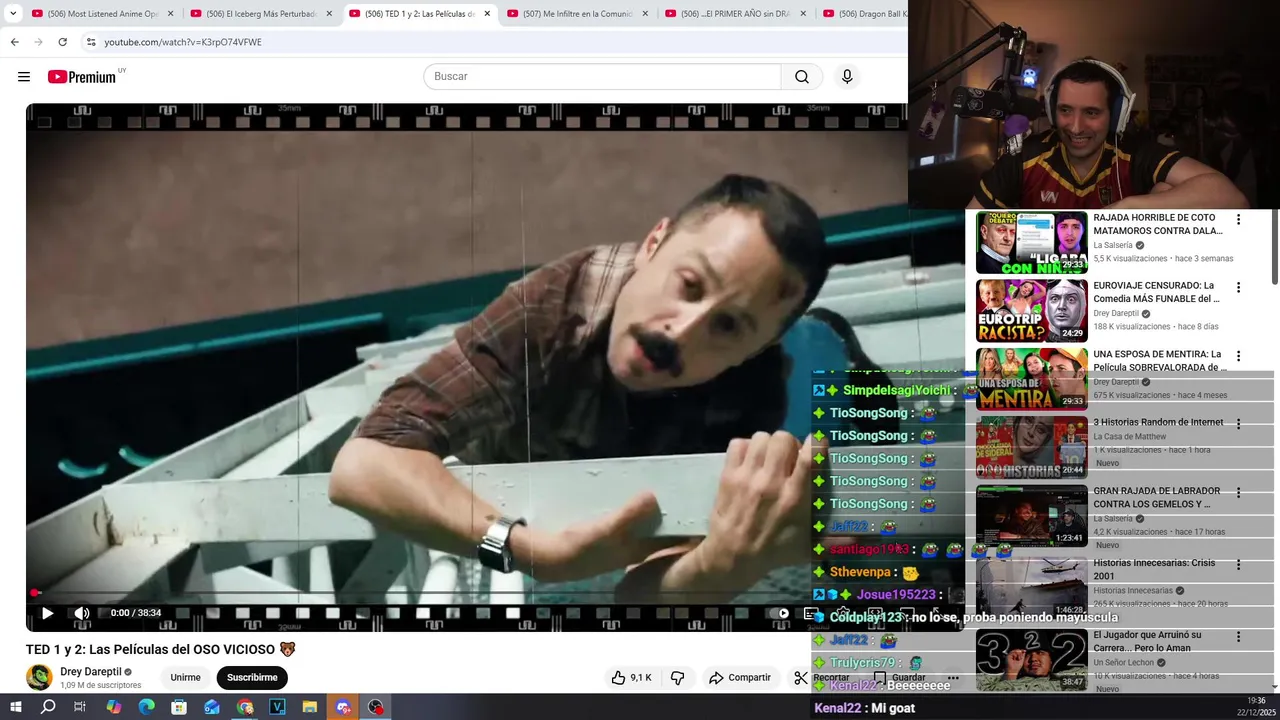This screenshot has width=1280, height=720.
Task: Open options menu for 'GRAN RAJADA DE LABRADOR' video
Action: 1238,493
